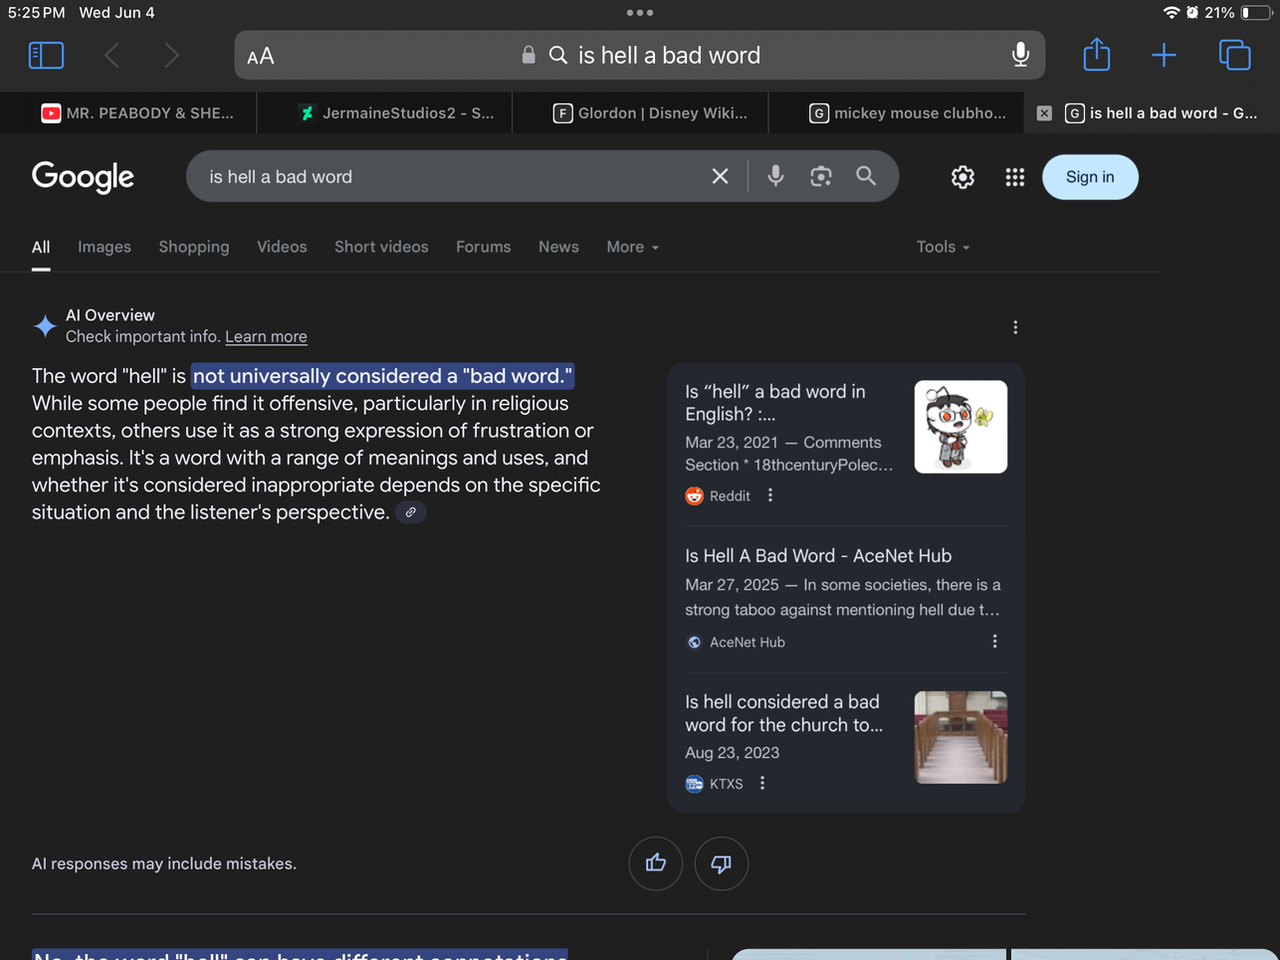1280x960 pixels.
Task: Tap the Reddit mascot thumbnail
Action: (961, 427)
